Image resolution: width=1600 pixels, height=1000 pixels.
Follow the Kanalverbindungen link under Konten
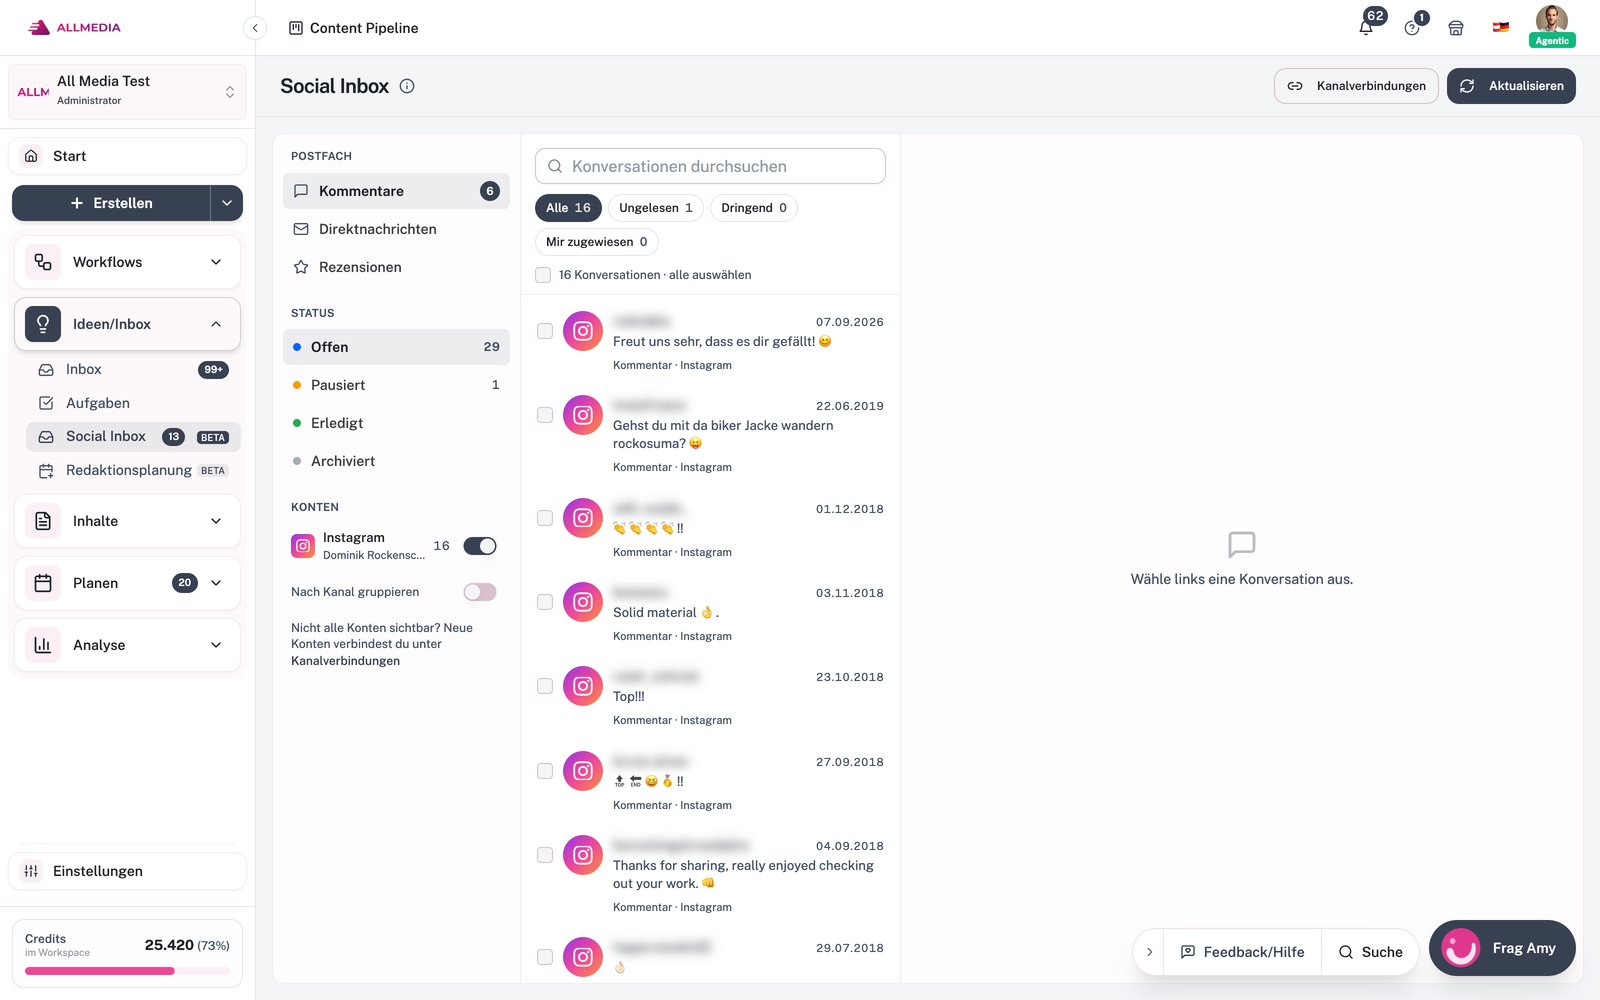(345, 661)
